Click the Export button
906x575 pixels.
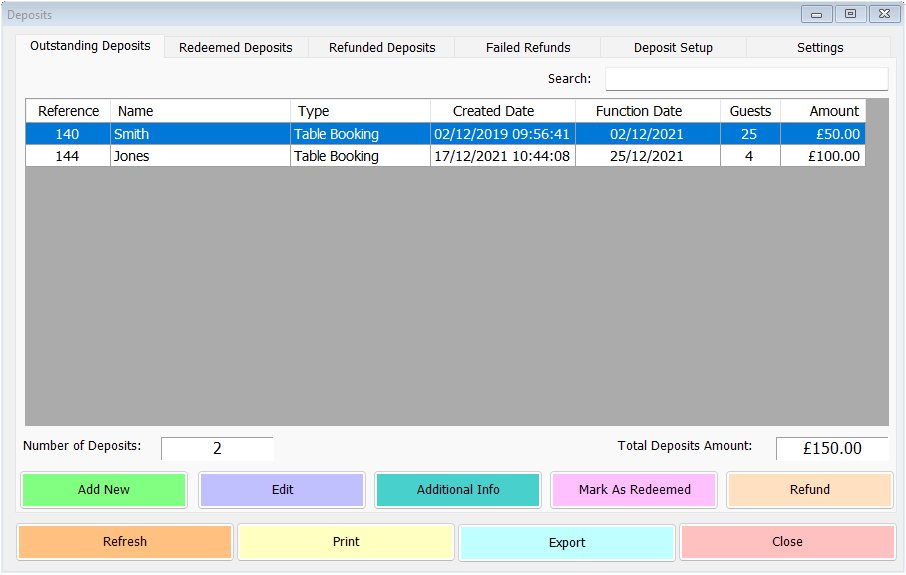coord(567,542)
